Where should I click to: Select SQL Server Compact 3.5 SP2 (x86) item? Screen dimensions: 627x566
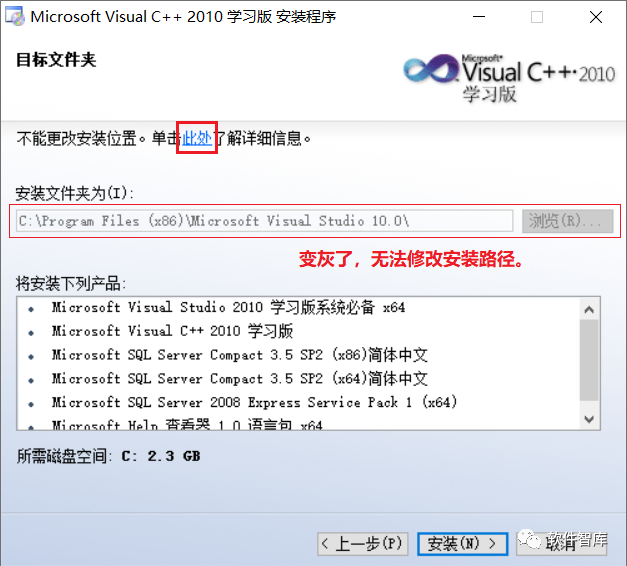(240, 355)
